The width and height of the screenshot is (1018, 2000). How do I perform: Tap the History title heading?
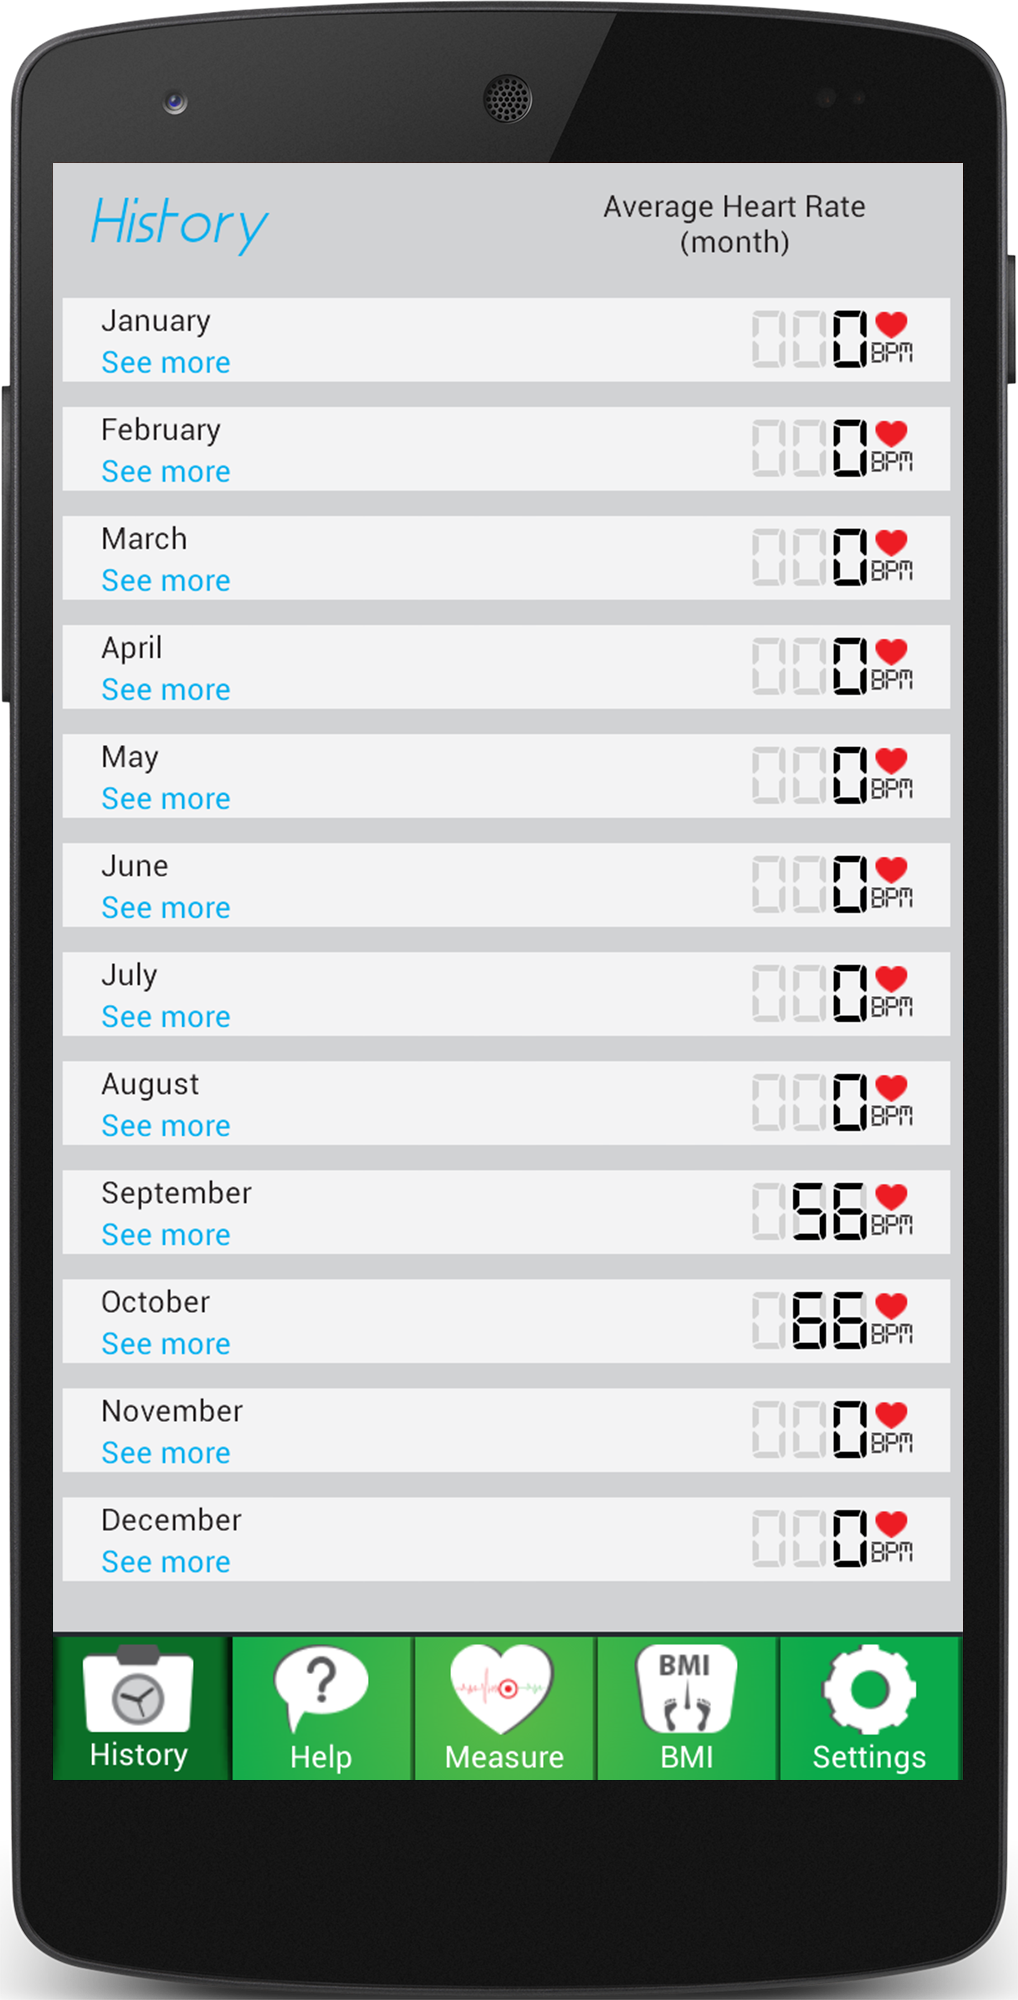tap(179, 225)
